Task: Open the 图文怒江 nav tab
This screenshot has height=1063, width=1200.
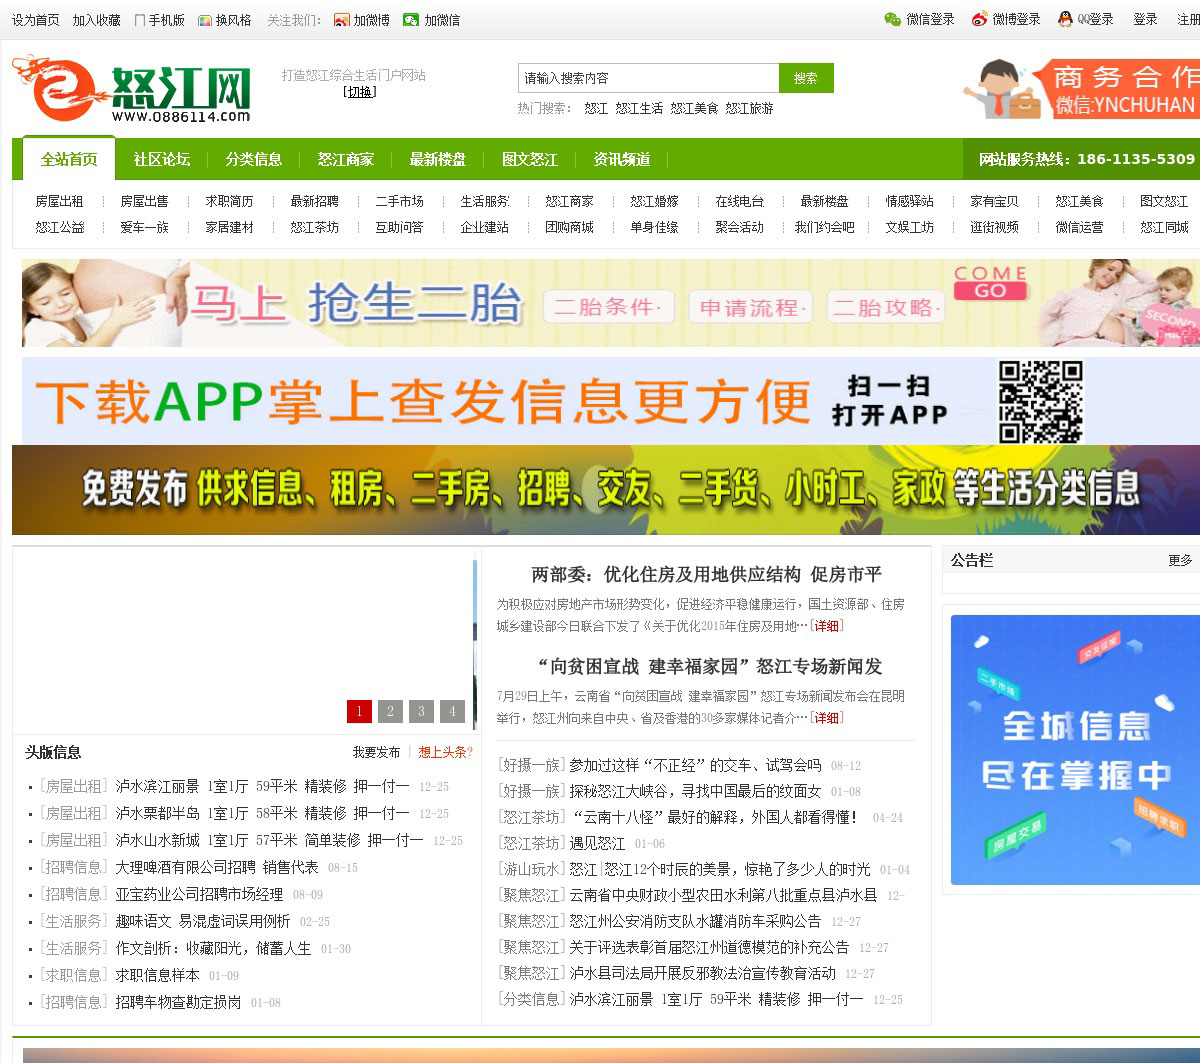Action: tap(530, 159)
